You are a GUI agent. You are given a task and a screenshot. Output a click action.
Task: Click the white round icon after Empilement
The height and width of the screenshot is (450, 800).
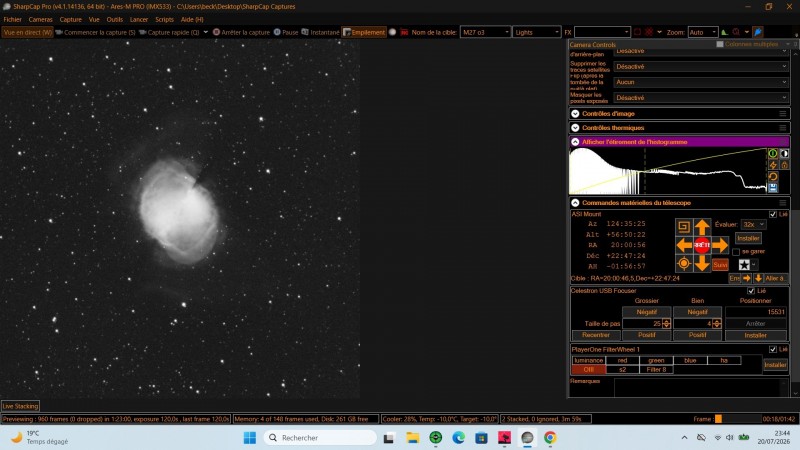(392, 32)
